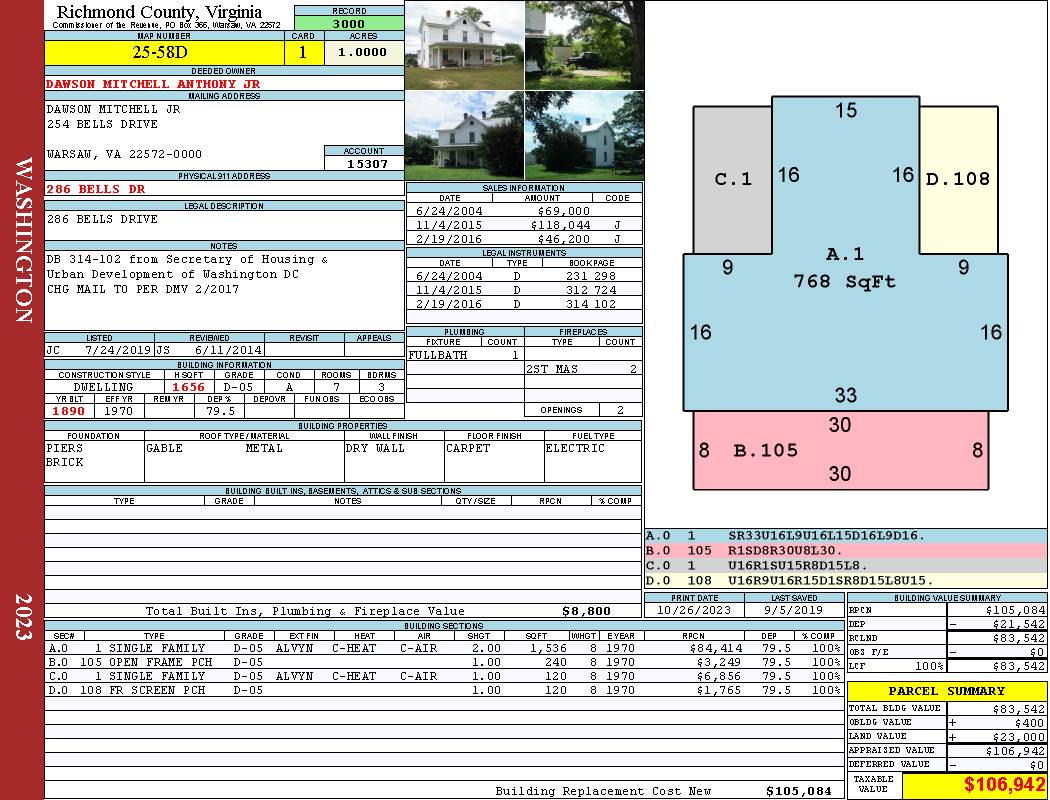The width and height of the screenshot is (1050, 800).
Task: Select sketch legend row D.0 108
Action: [846, 580]
